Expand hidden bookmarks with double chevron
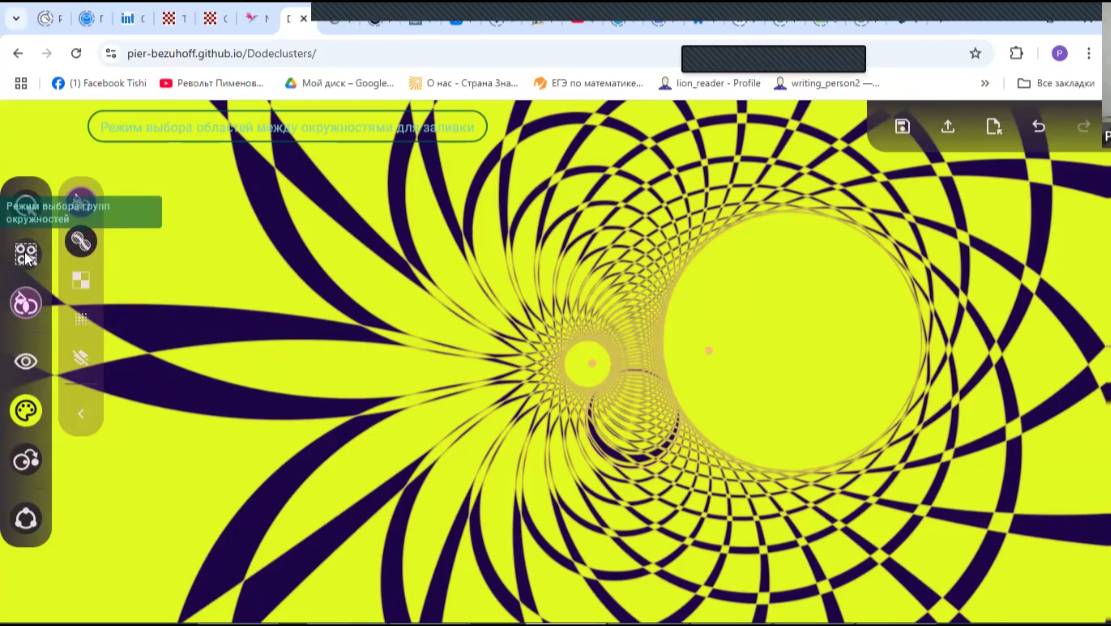This screenshot has height=626, width=1111. (x=985, y=83)
